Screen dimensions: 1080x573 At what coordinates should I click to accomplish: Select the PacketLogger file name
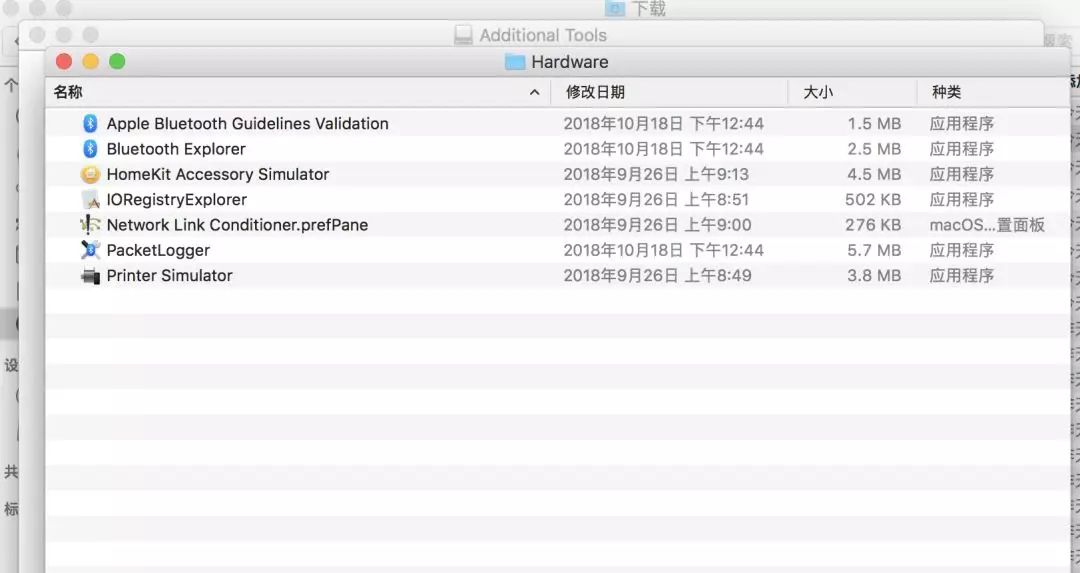[158, 250]
